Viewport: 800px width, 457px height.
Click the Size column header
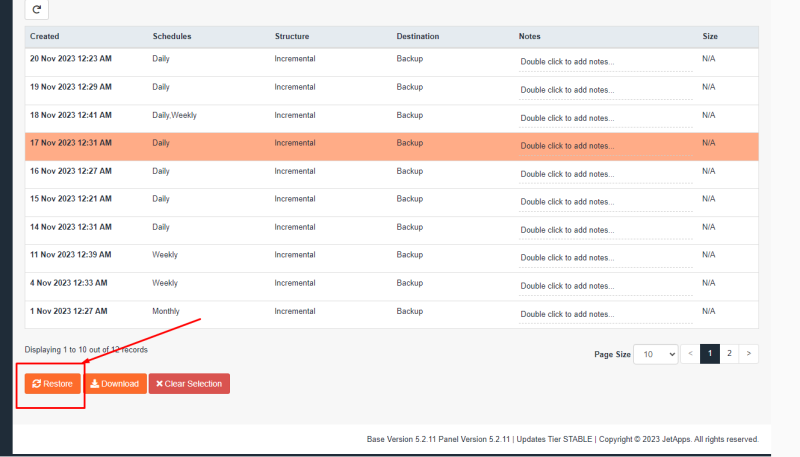pos(710,36)
